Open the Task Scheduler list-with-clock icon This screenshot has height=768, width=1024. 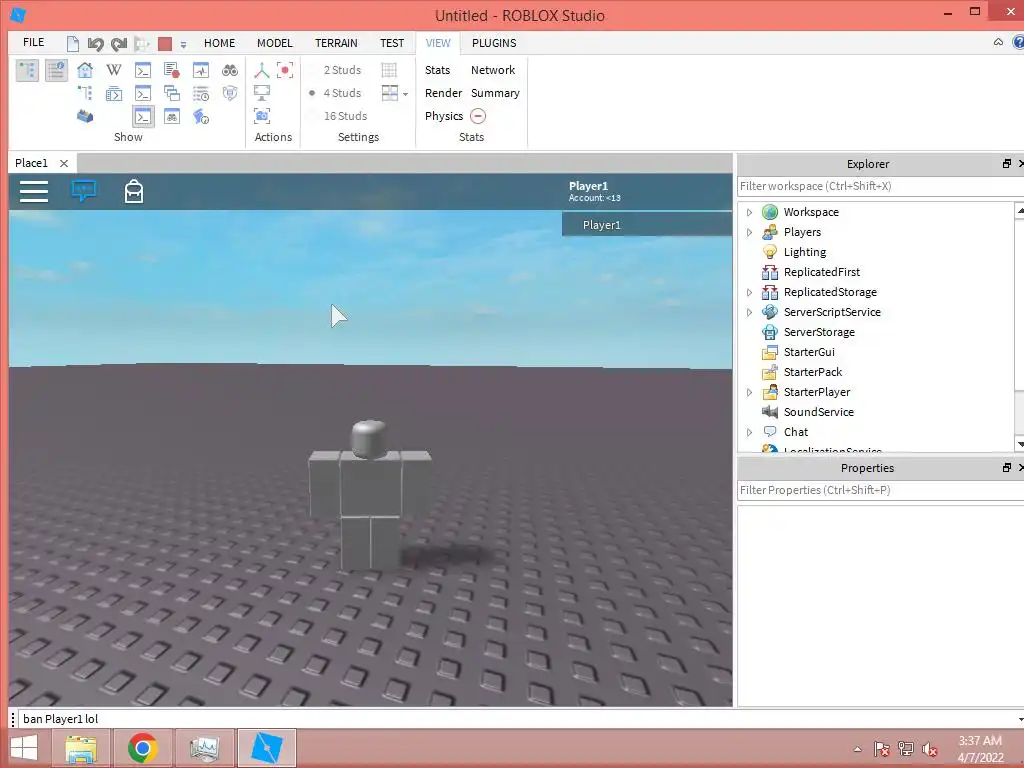coord(200,93)
